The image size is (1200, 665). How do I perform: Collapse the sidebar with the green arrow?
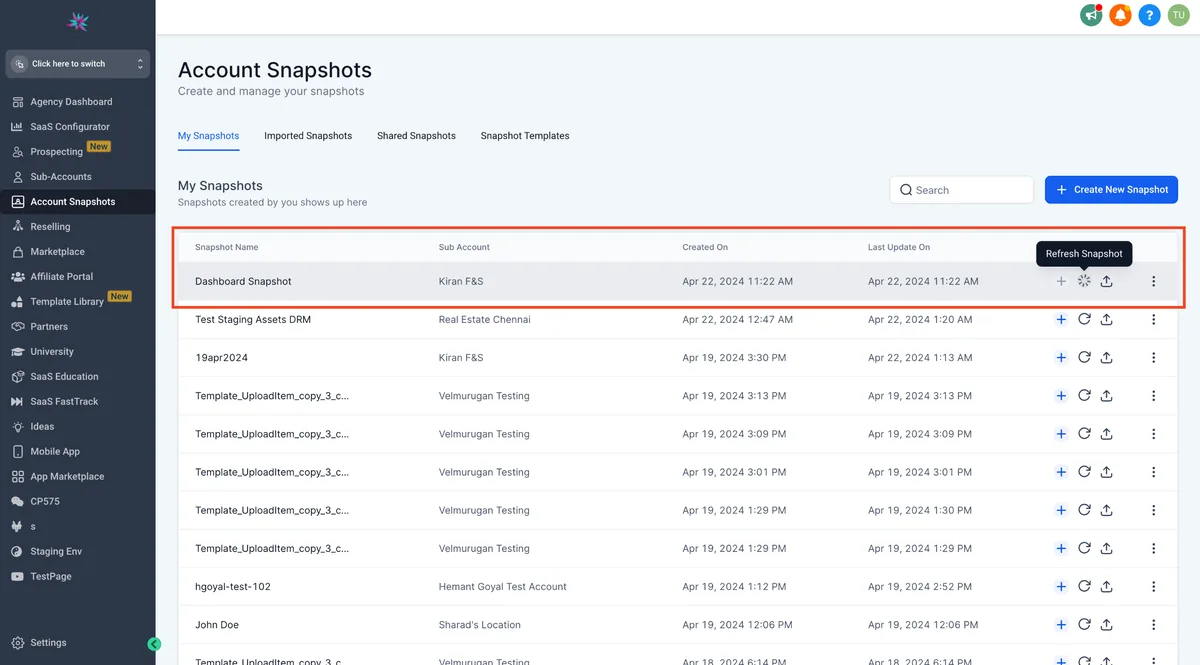point(154,644)
